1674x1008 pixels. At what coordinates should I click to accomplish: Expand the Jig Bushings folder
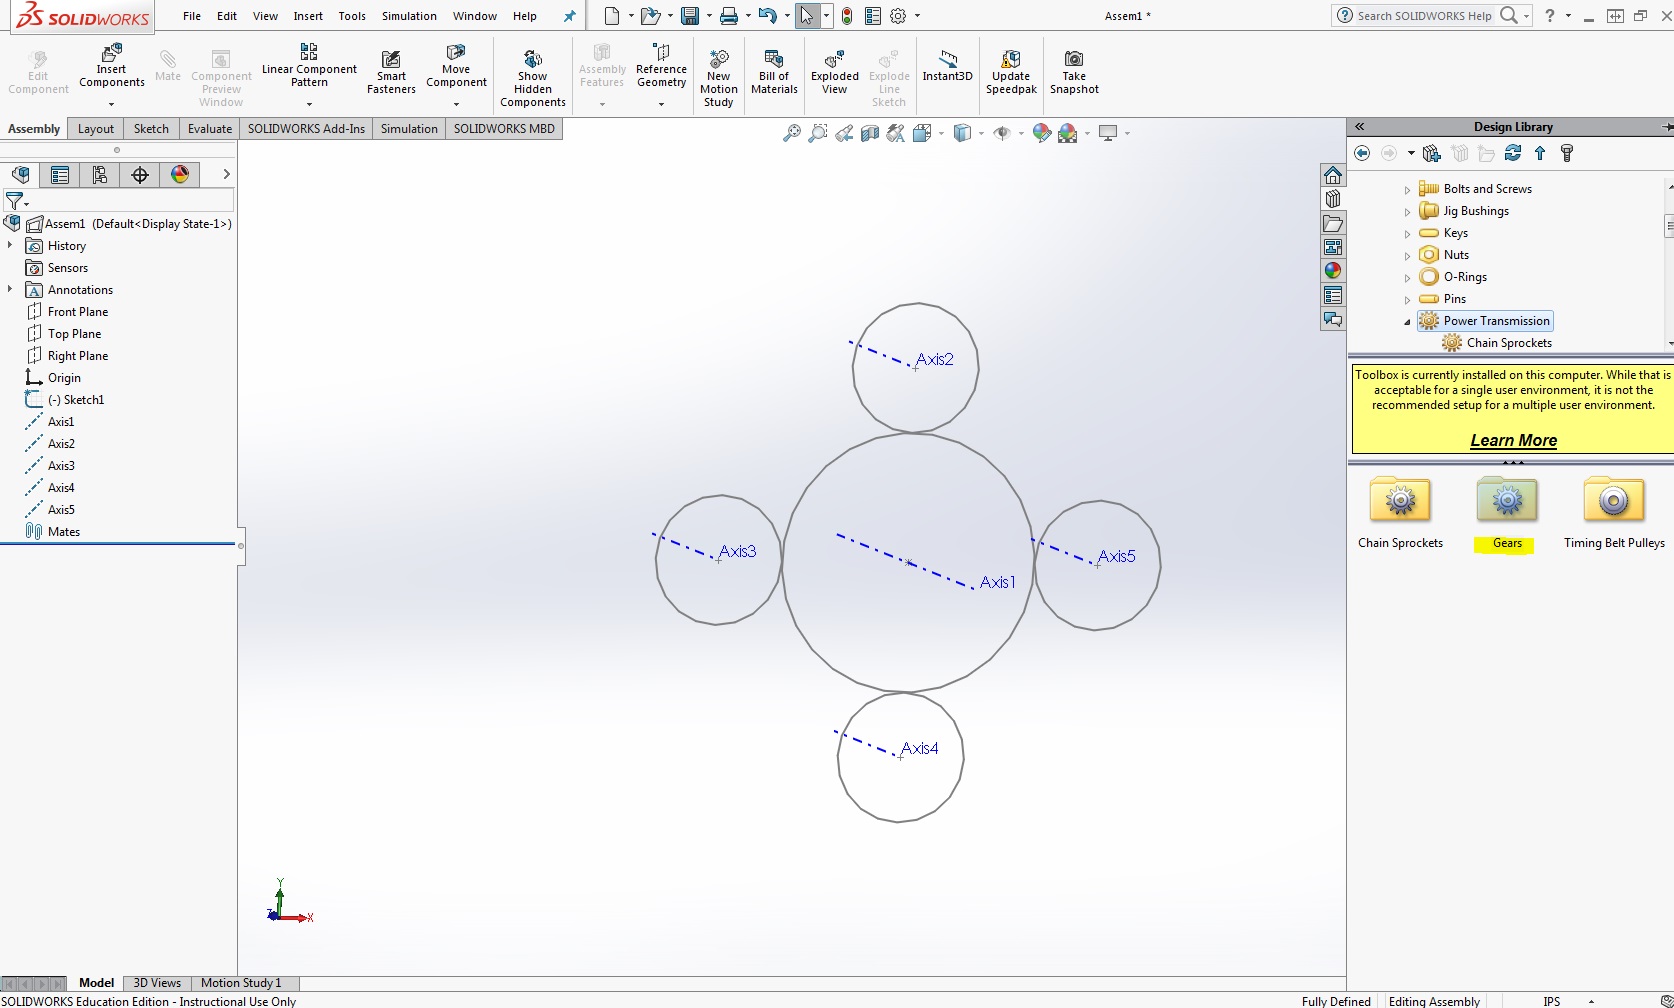1407,212
